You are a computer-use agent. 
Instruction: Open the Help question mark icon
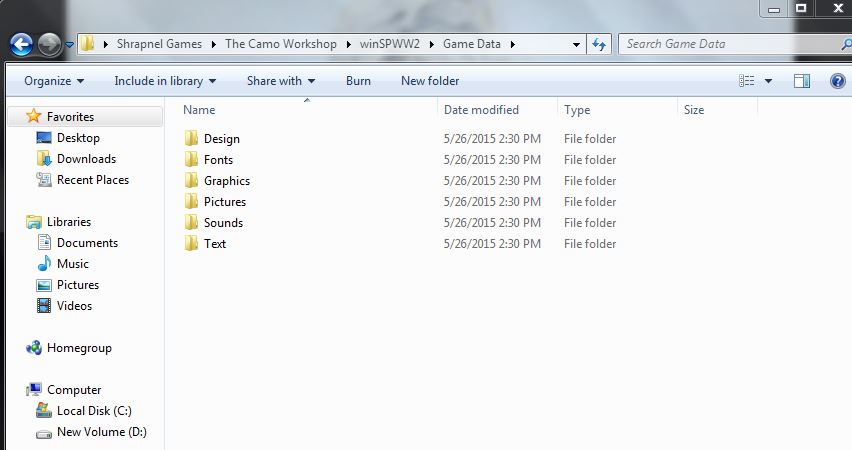click(x=837, y=81)
